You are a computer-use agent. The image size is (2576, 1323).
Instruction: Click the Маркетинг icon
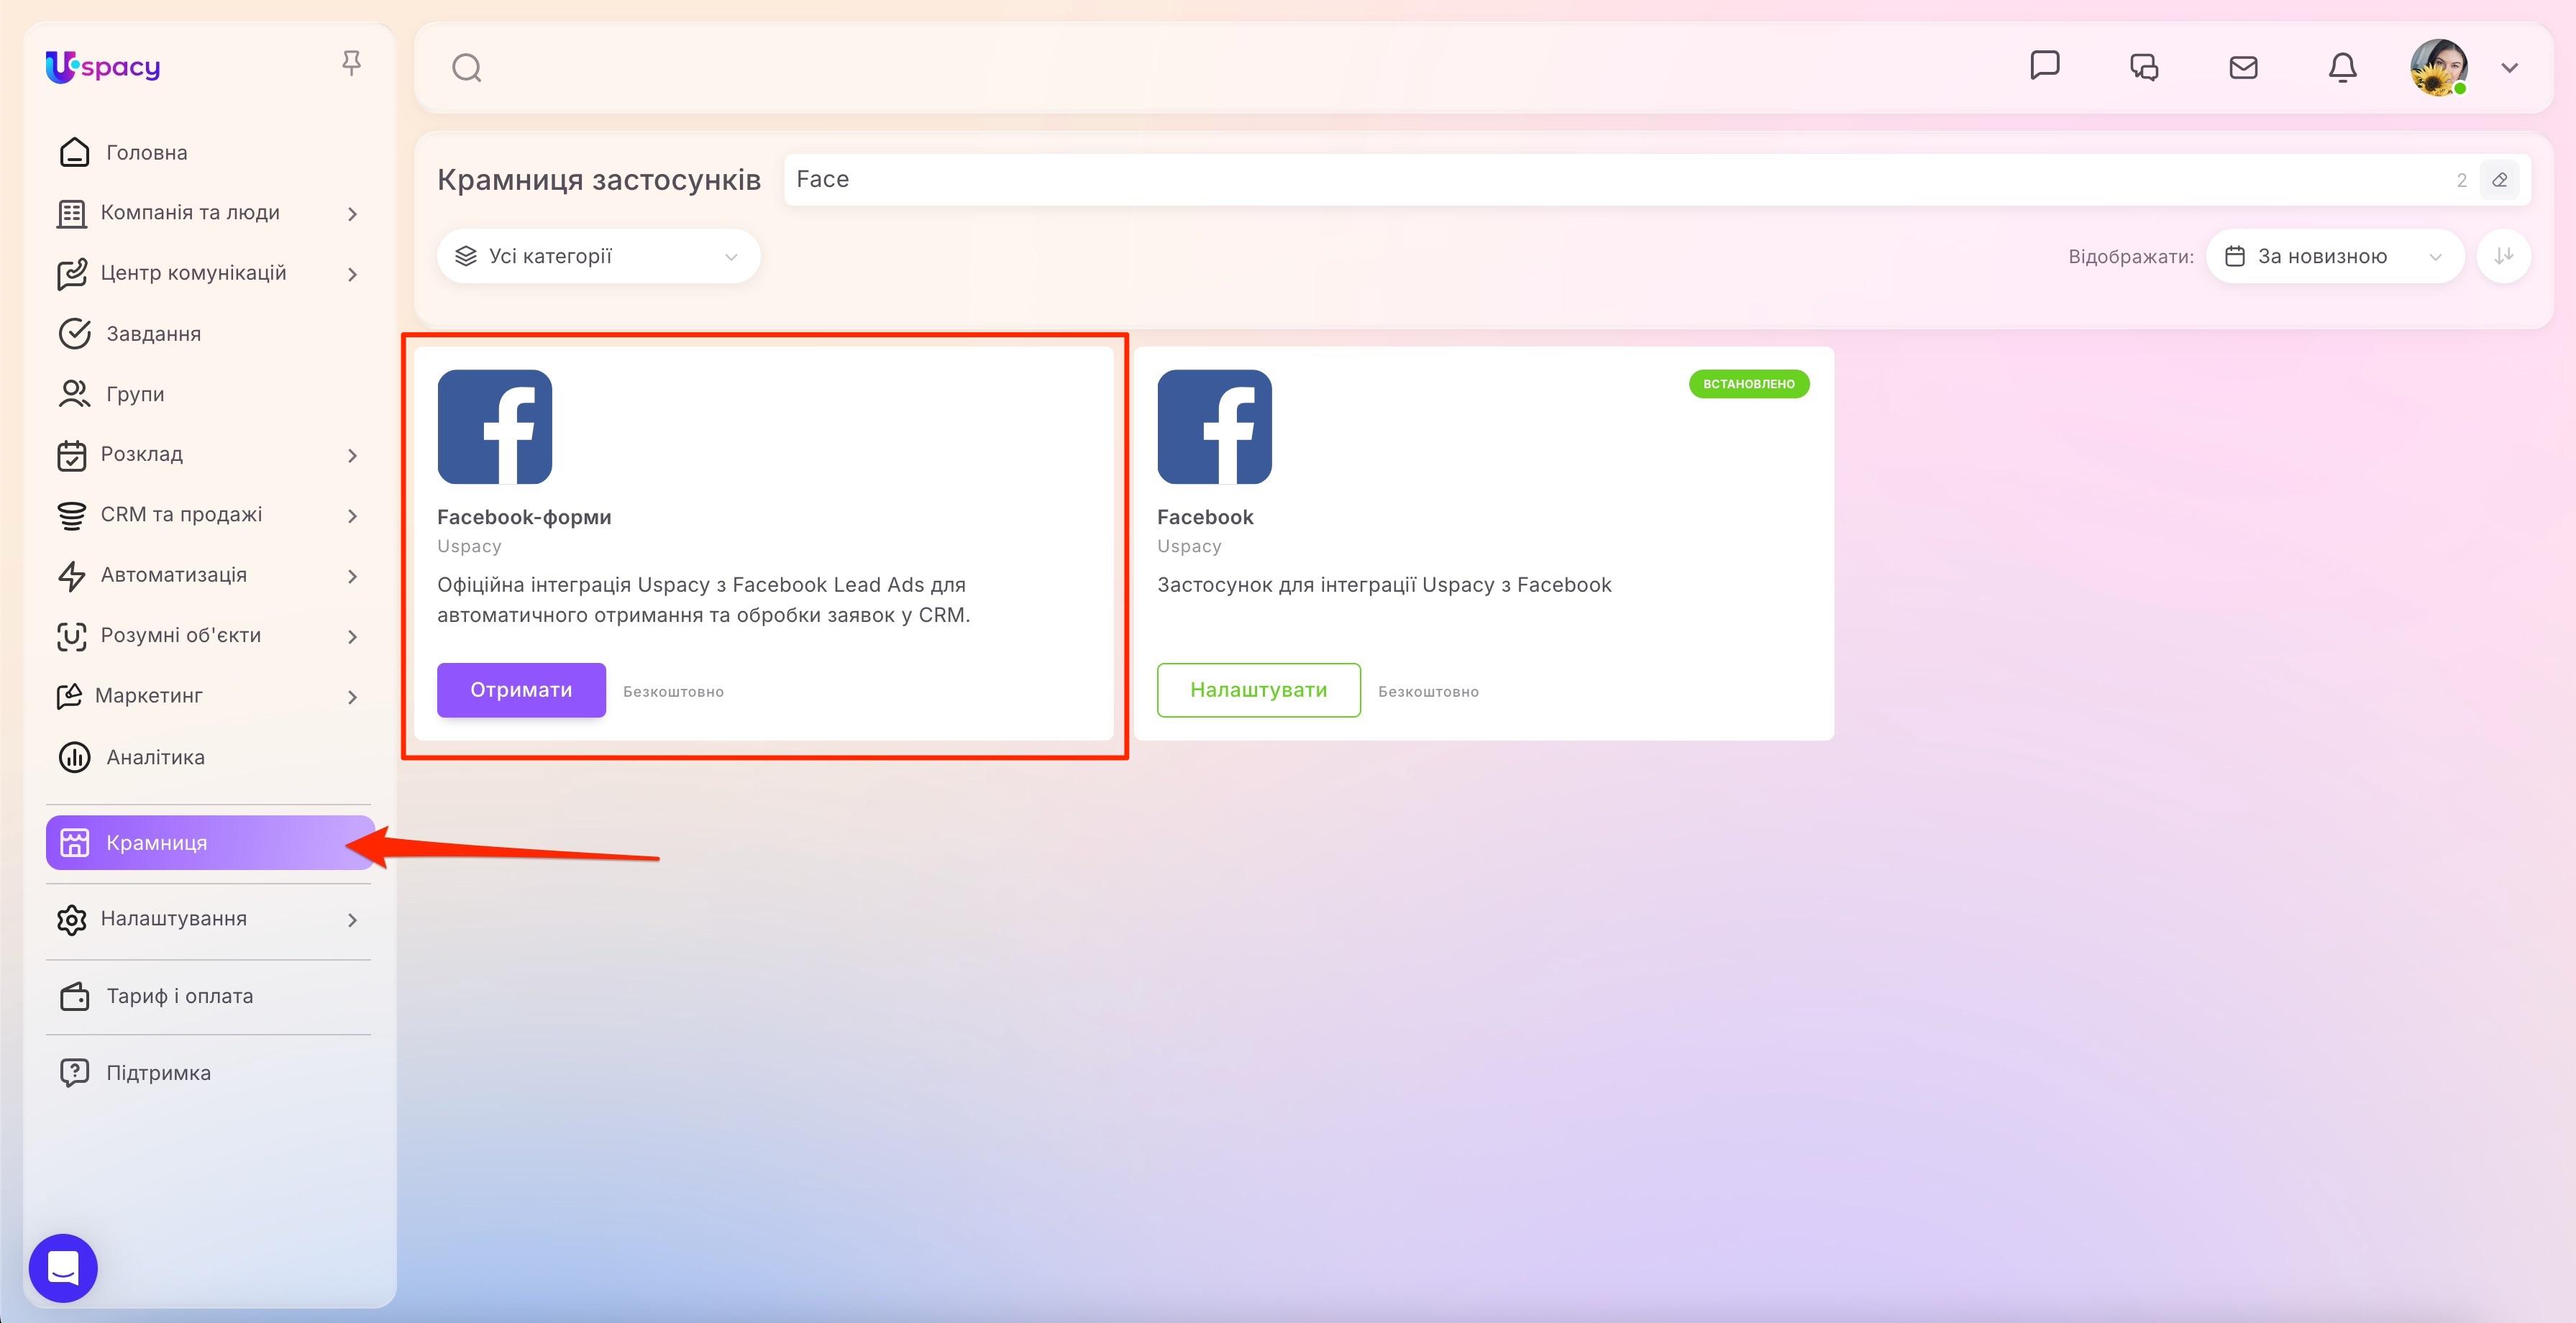(70, 696)
